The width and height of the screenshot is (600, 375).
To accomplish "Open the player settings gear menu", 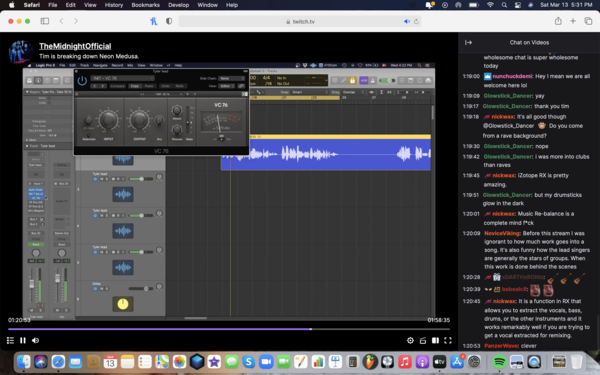I will tap(410, 340).
